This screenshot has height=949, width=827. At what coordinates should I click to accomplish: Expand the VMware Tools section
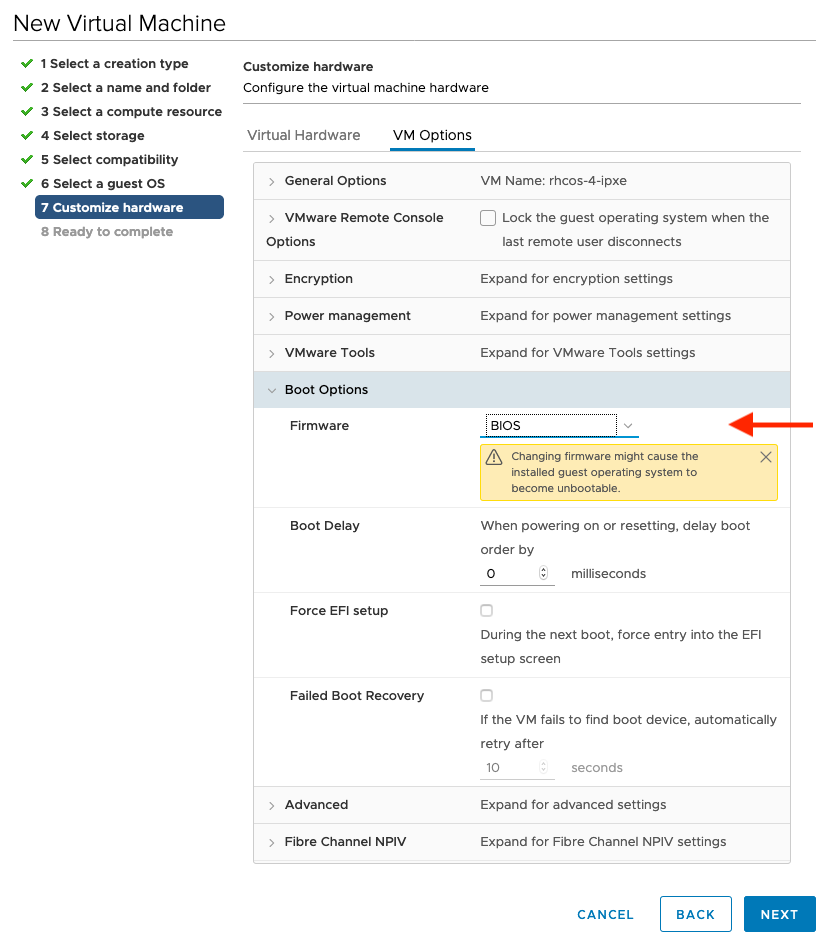pos(271,353)
